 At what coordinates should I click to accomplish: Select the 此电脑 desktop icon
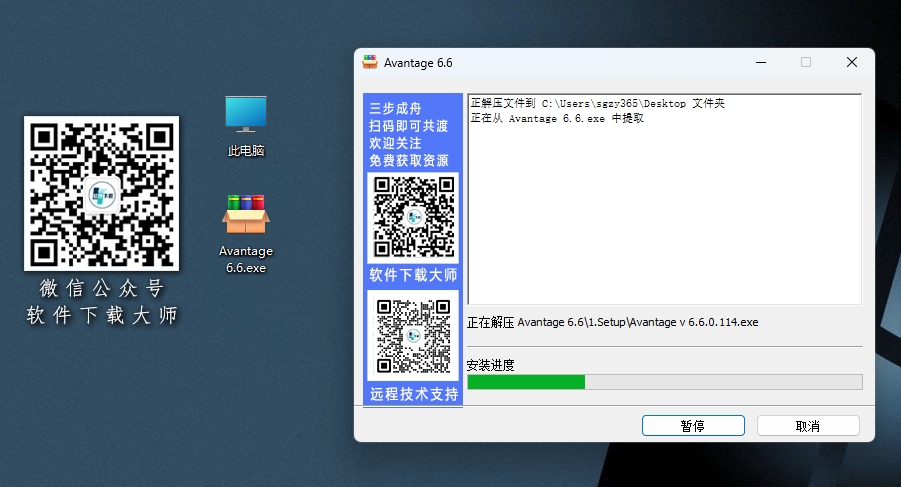246,126
